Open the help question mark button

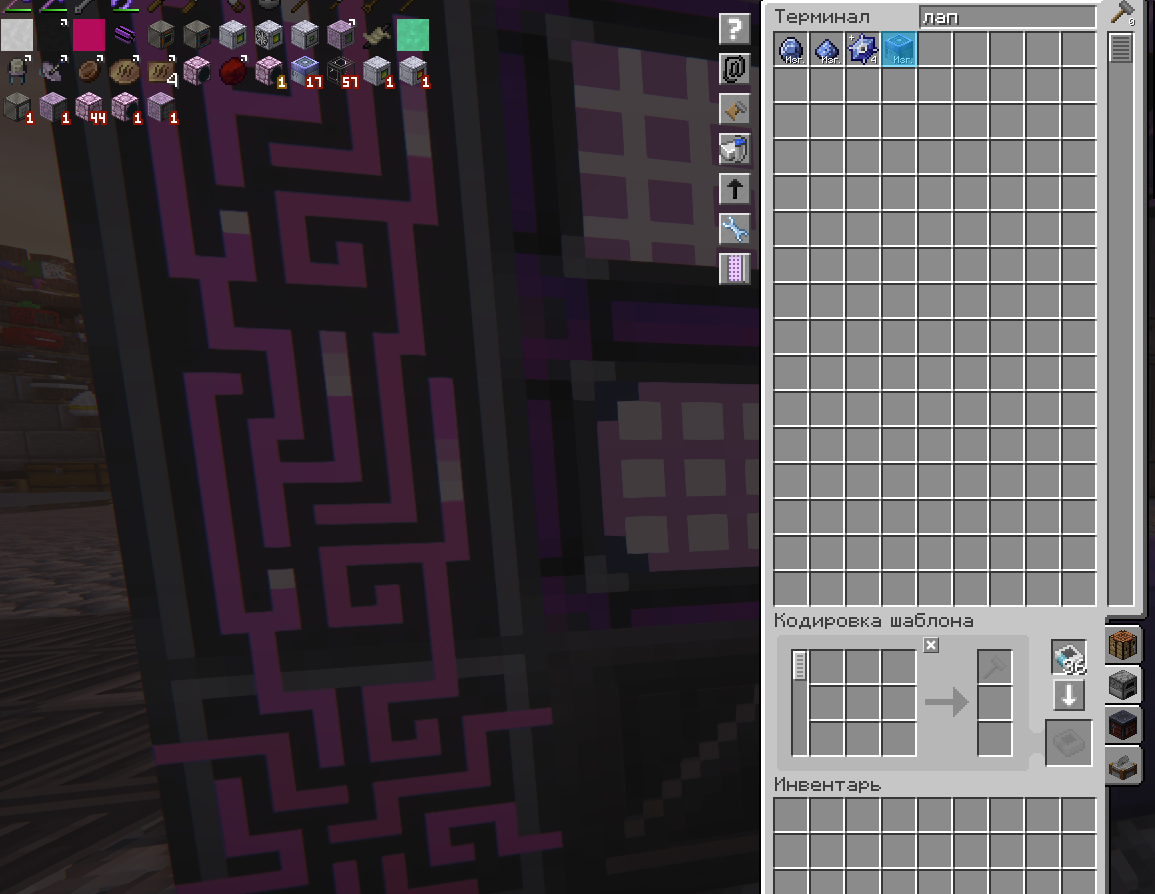tap(734, 29)
